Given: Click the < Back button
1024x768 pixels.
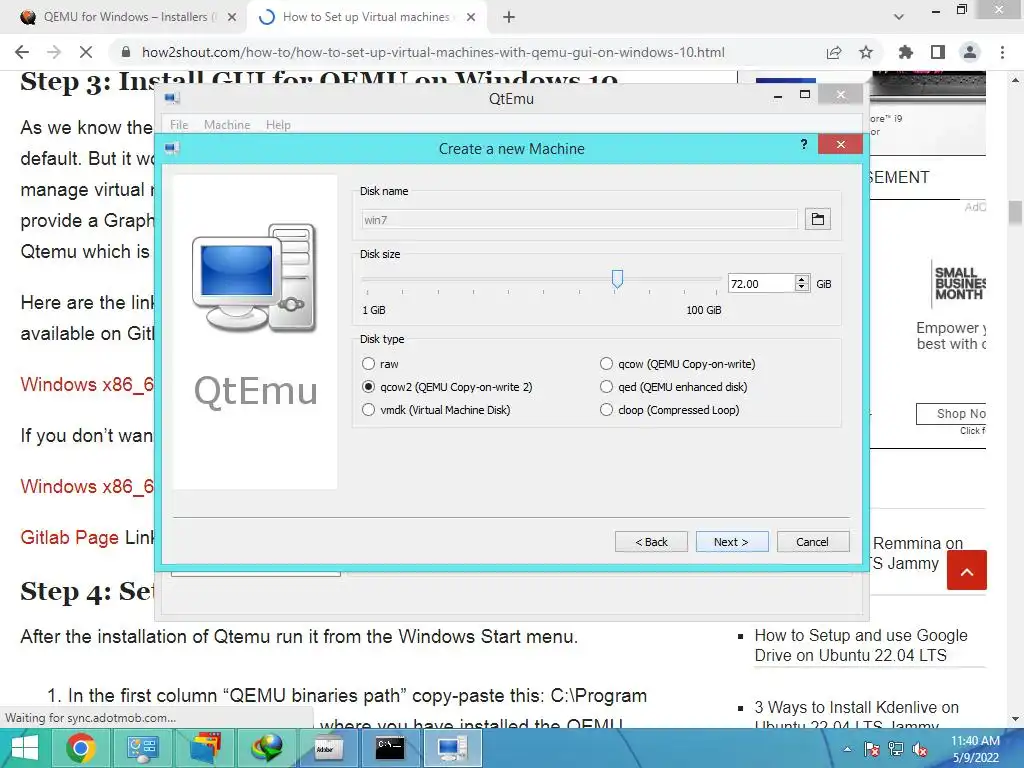Looking at the screenshot, I should (651, 542).
